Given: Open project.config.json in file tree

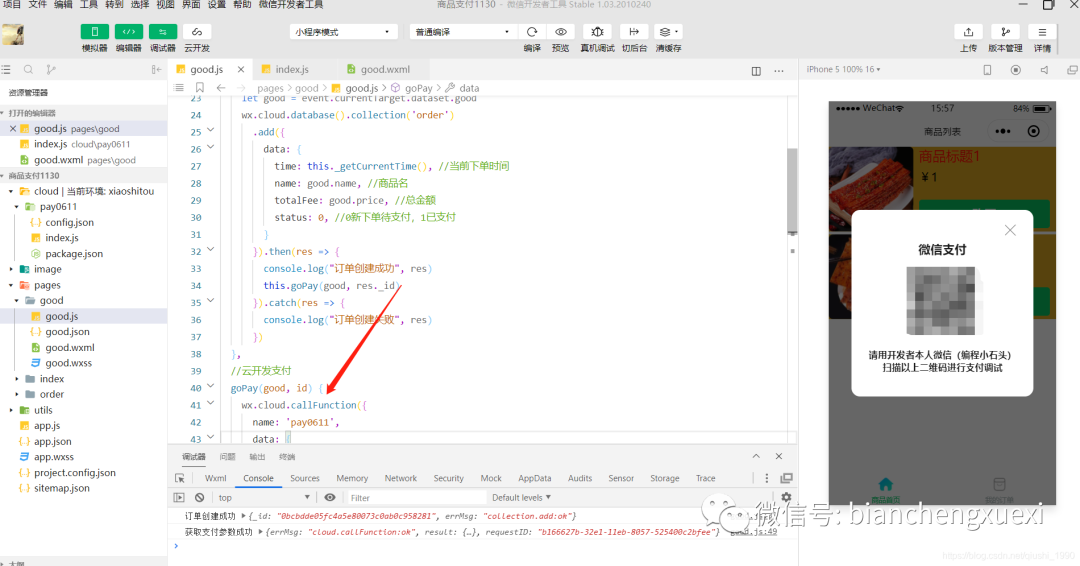Looking at the screenshot, I should click(x=74, y=472).
